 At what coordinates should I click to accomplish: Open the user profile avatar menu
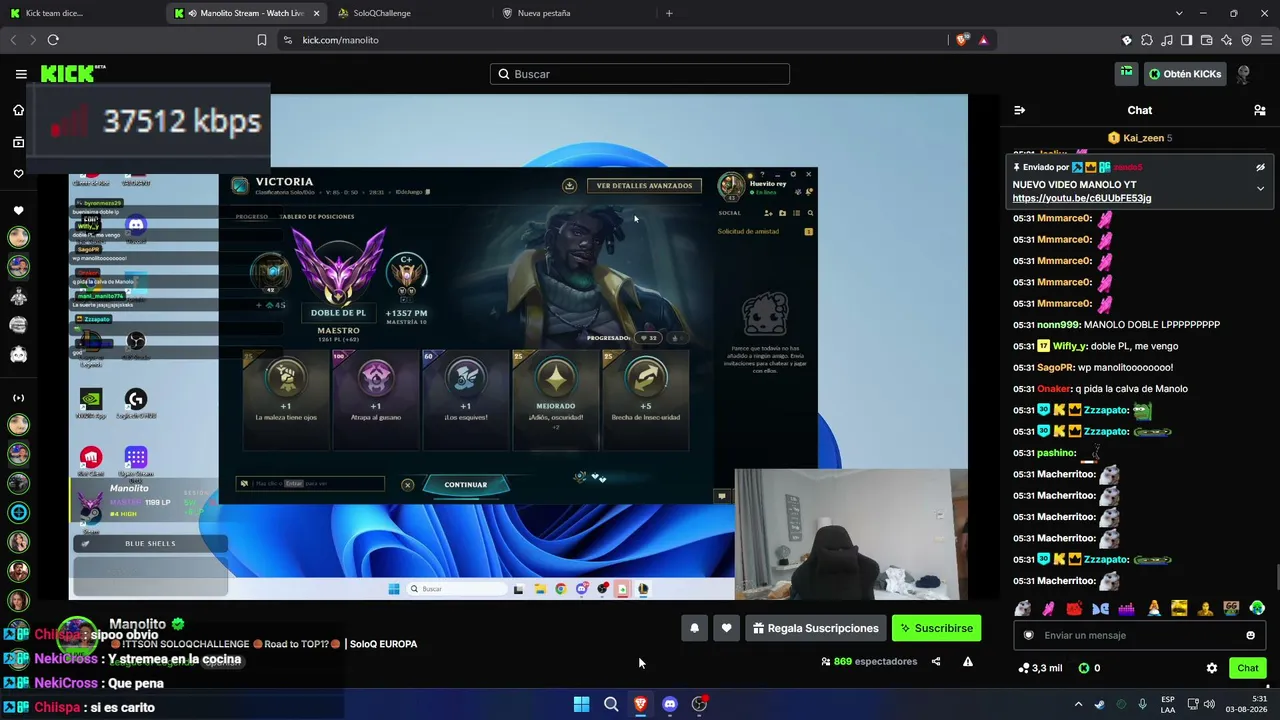point(1244,74)
